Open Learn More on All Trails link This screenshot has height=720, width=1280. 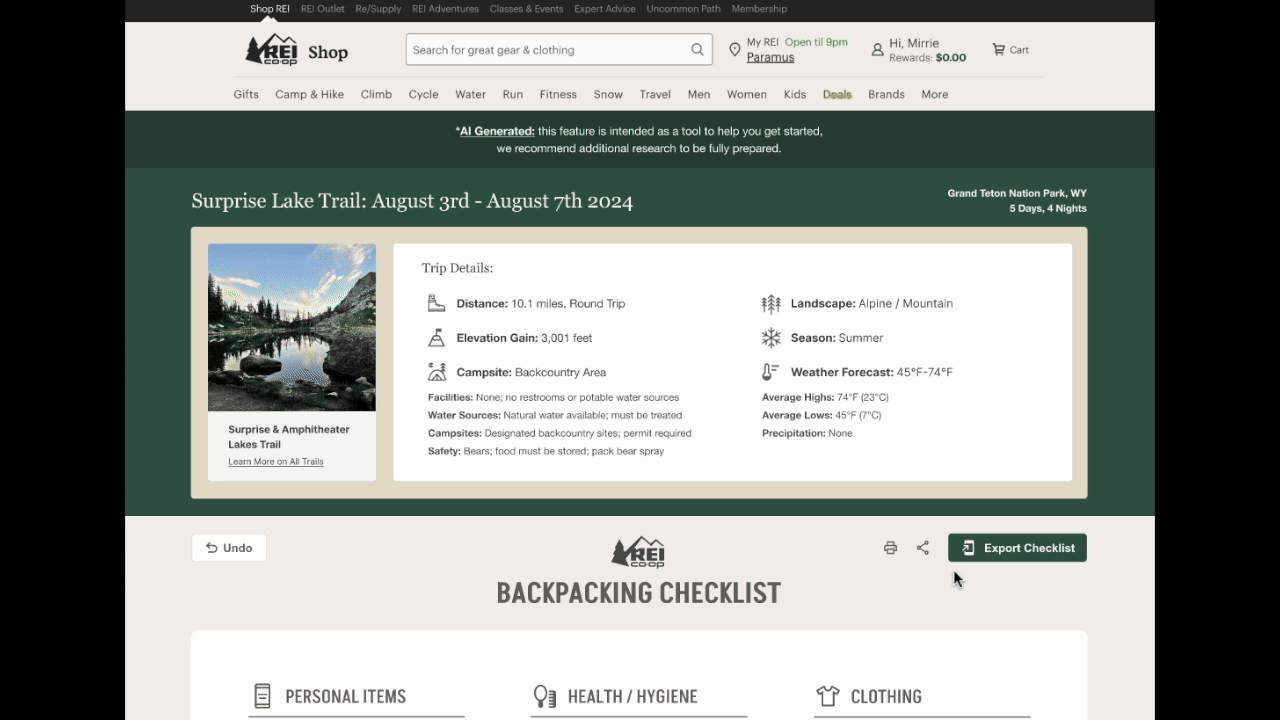click(x=276, y=462)
